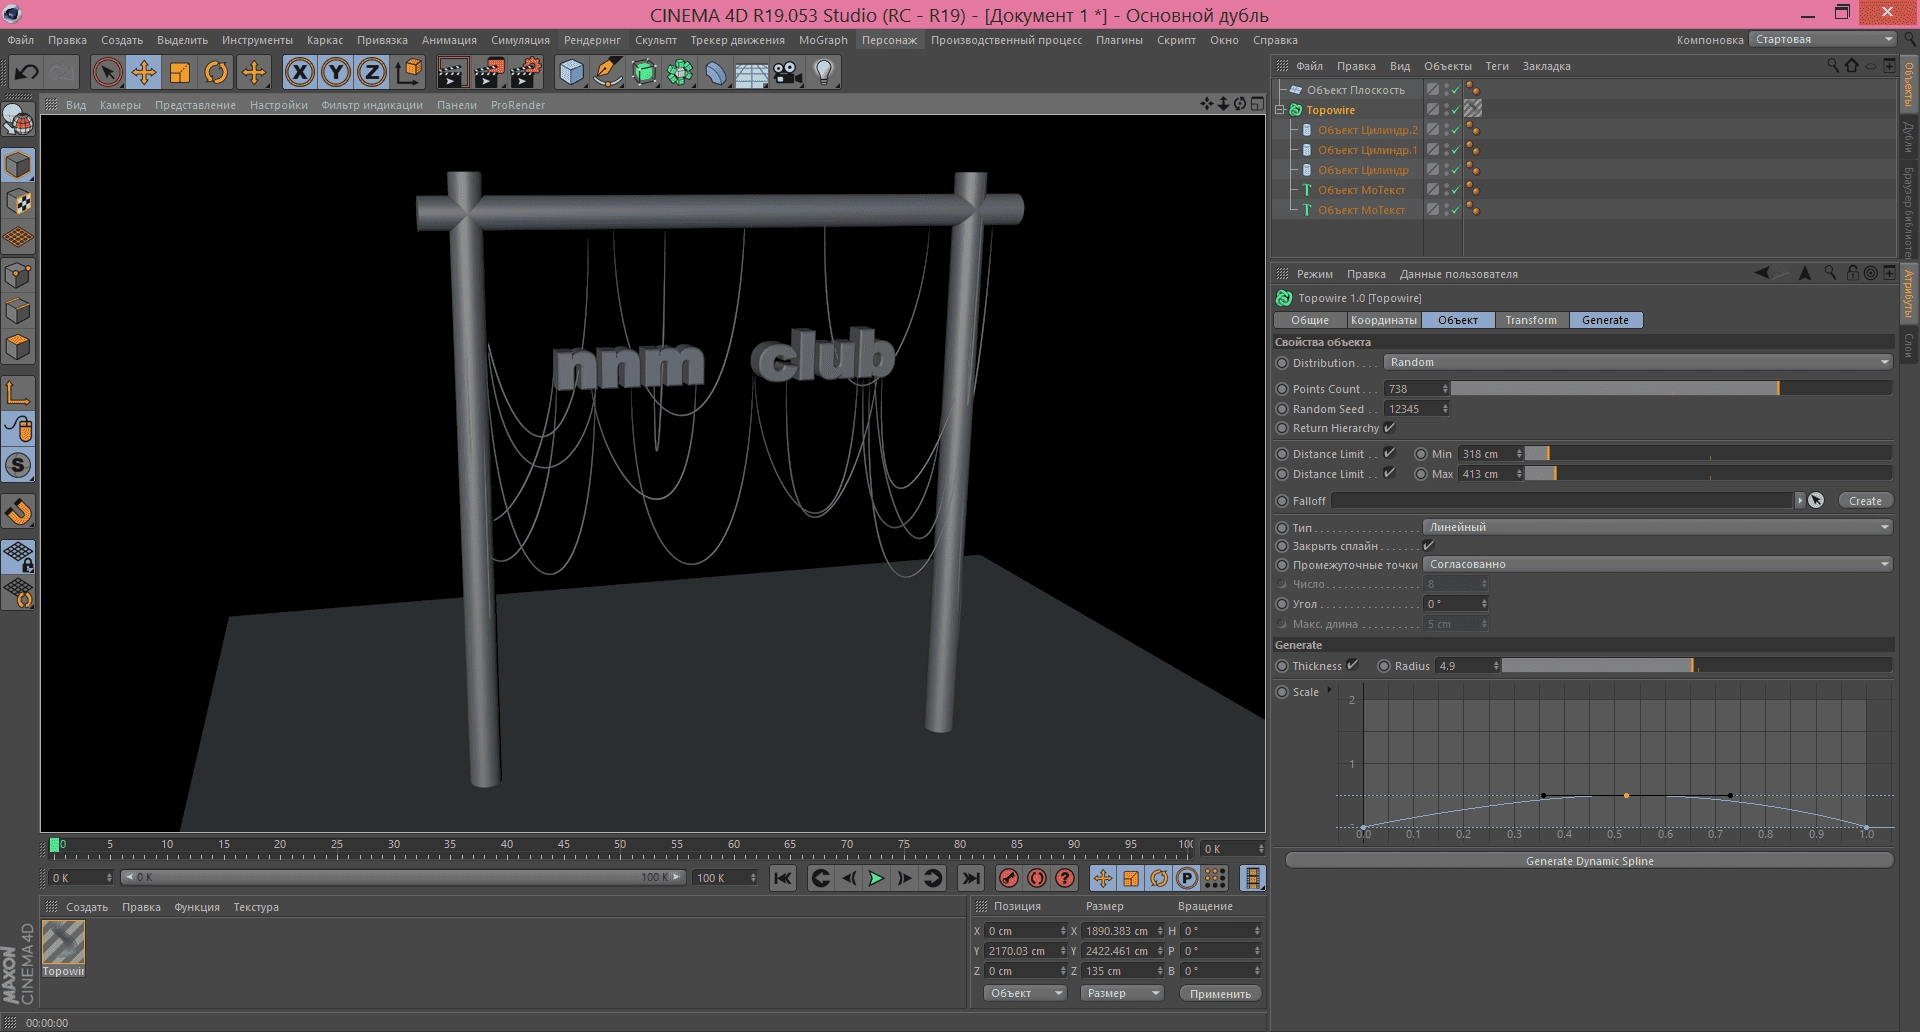Click the Create falloff button
This screenshot has width=1920, height=1032.
pyautogui.click(x=1865, y=501)
